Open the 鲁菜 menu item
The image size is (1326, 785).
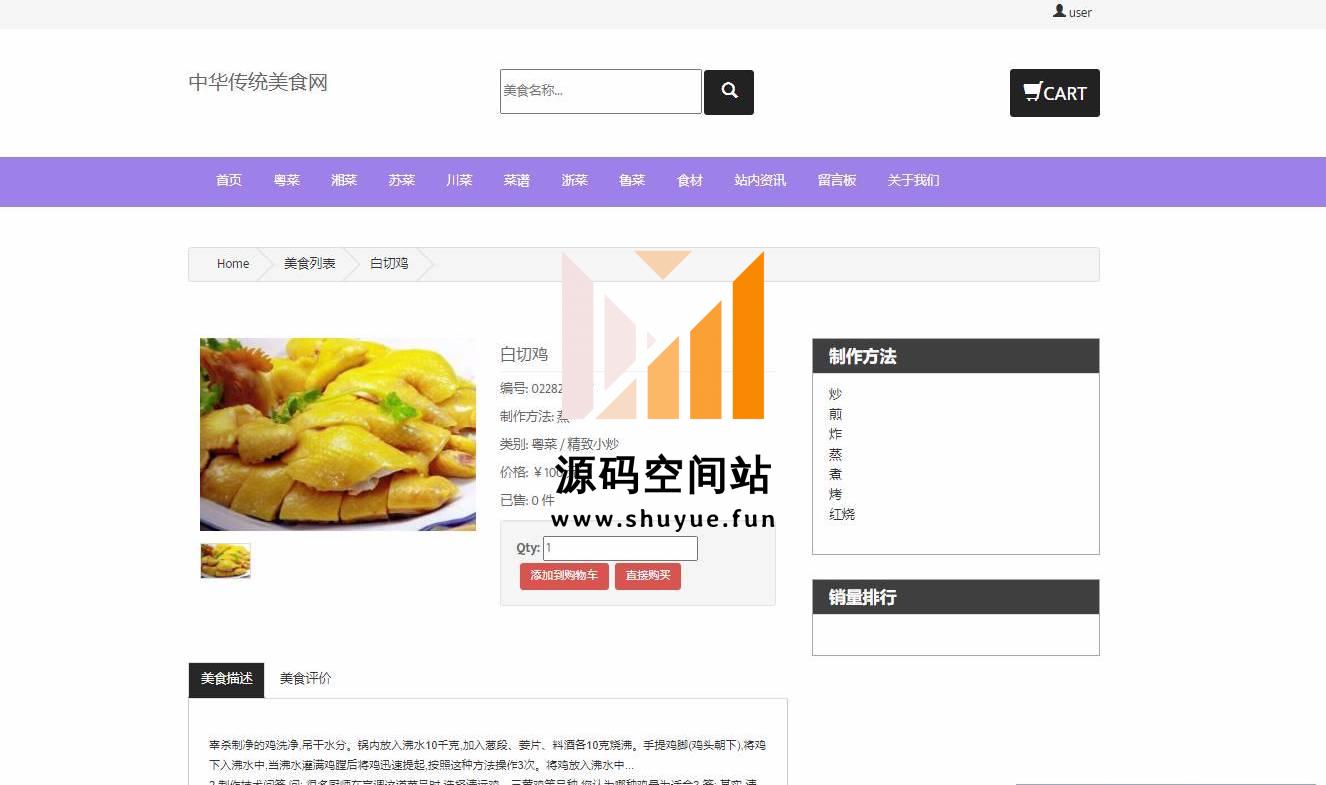tap(632, 181)
